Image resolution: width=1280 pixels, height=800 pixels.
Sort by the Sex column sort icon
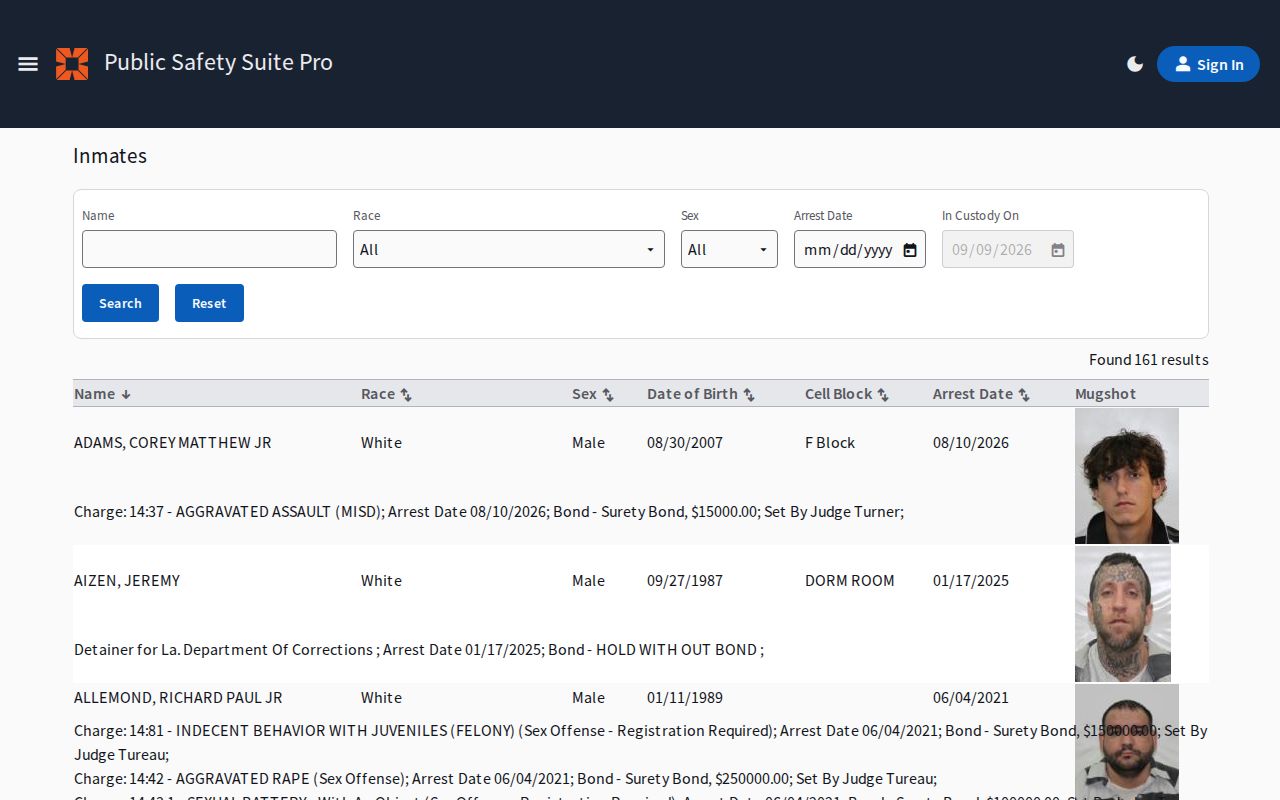[608, 395]
